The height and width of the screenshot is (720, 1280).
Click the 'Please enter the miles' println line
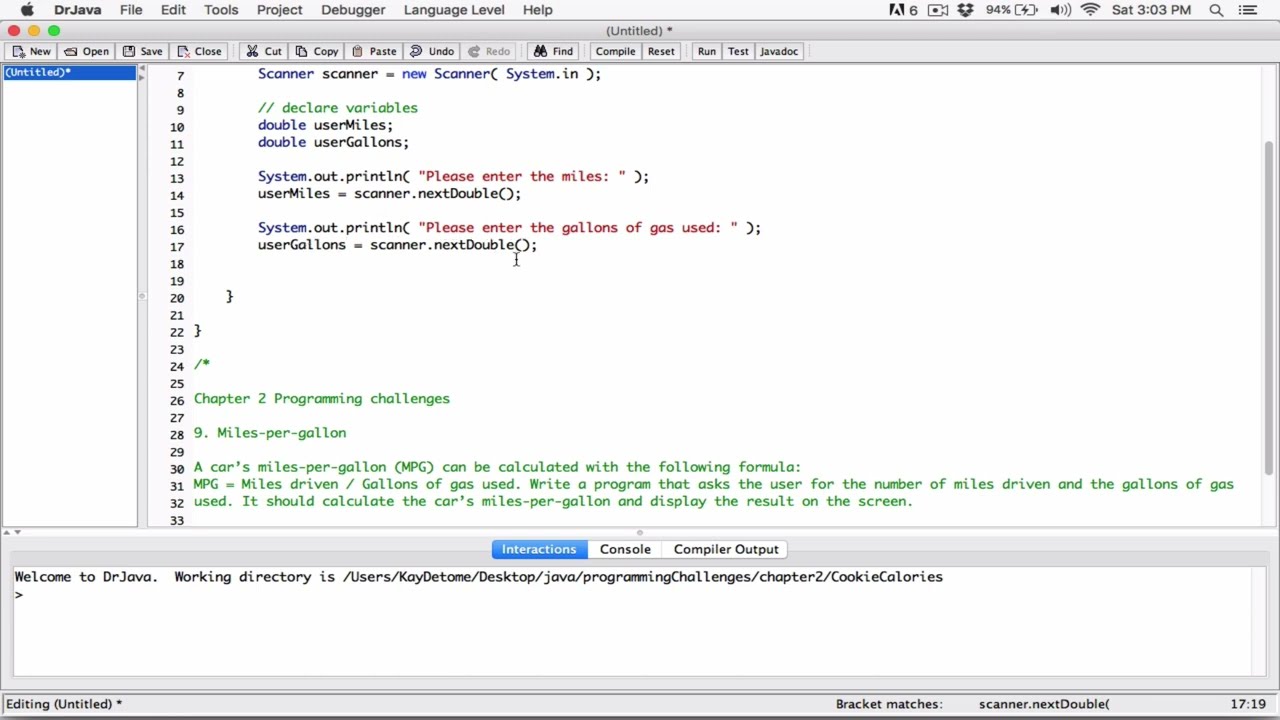point(453,177)
